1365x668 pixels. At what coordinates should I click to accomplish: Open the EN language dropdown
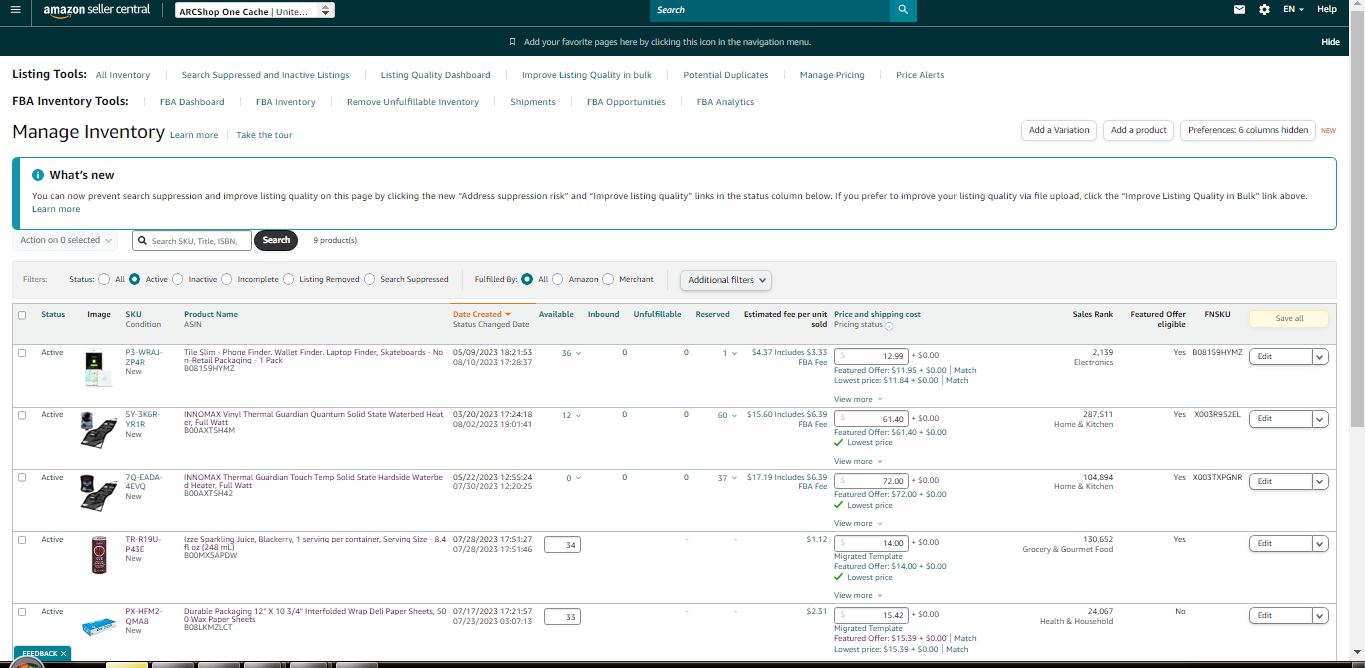pyautogui.click(x=1294, y=9)
